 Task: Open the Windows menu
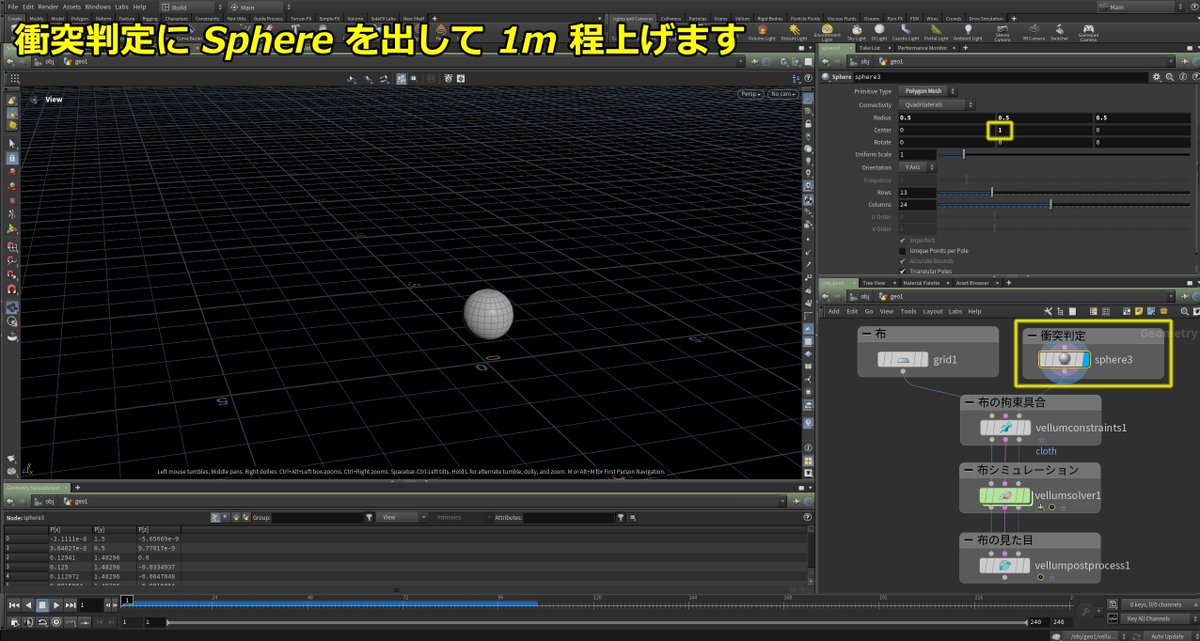point(98,7)
